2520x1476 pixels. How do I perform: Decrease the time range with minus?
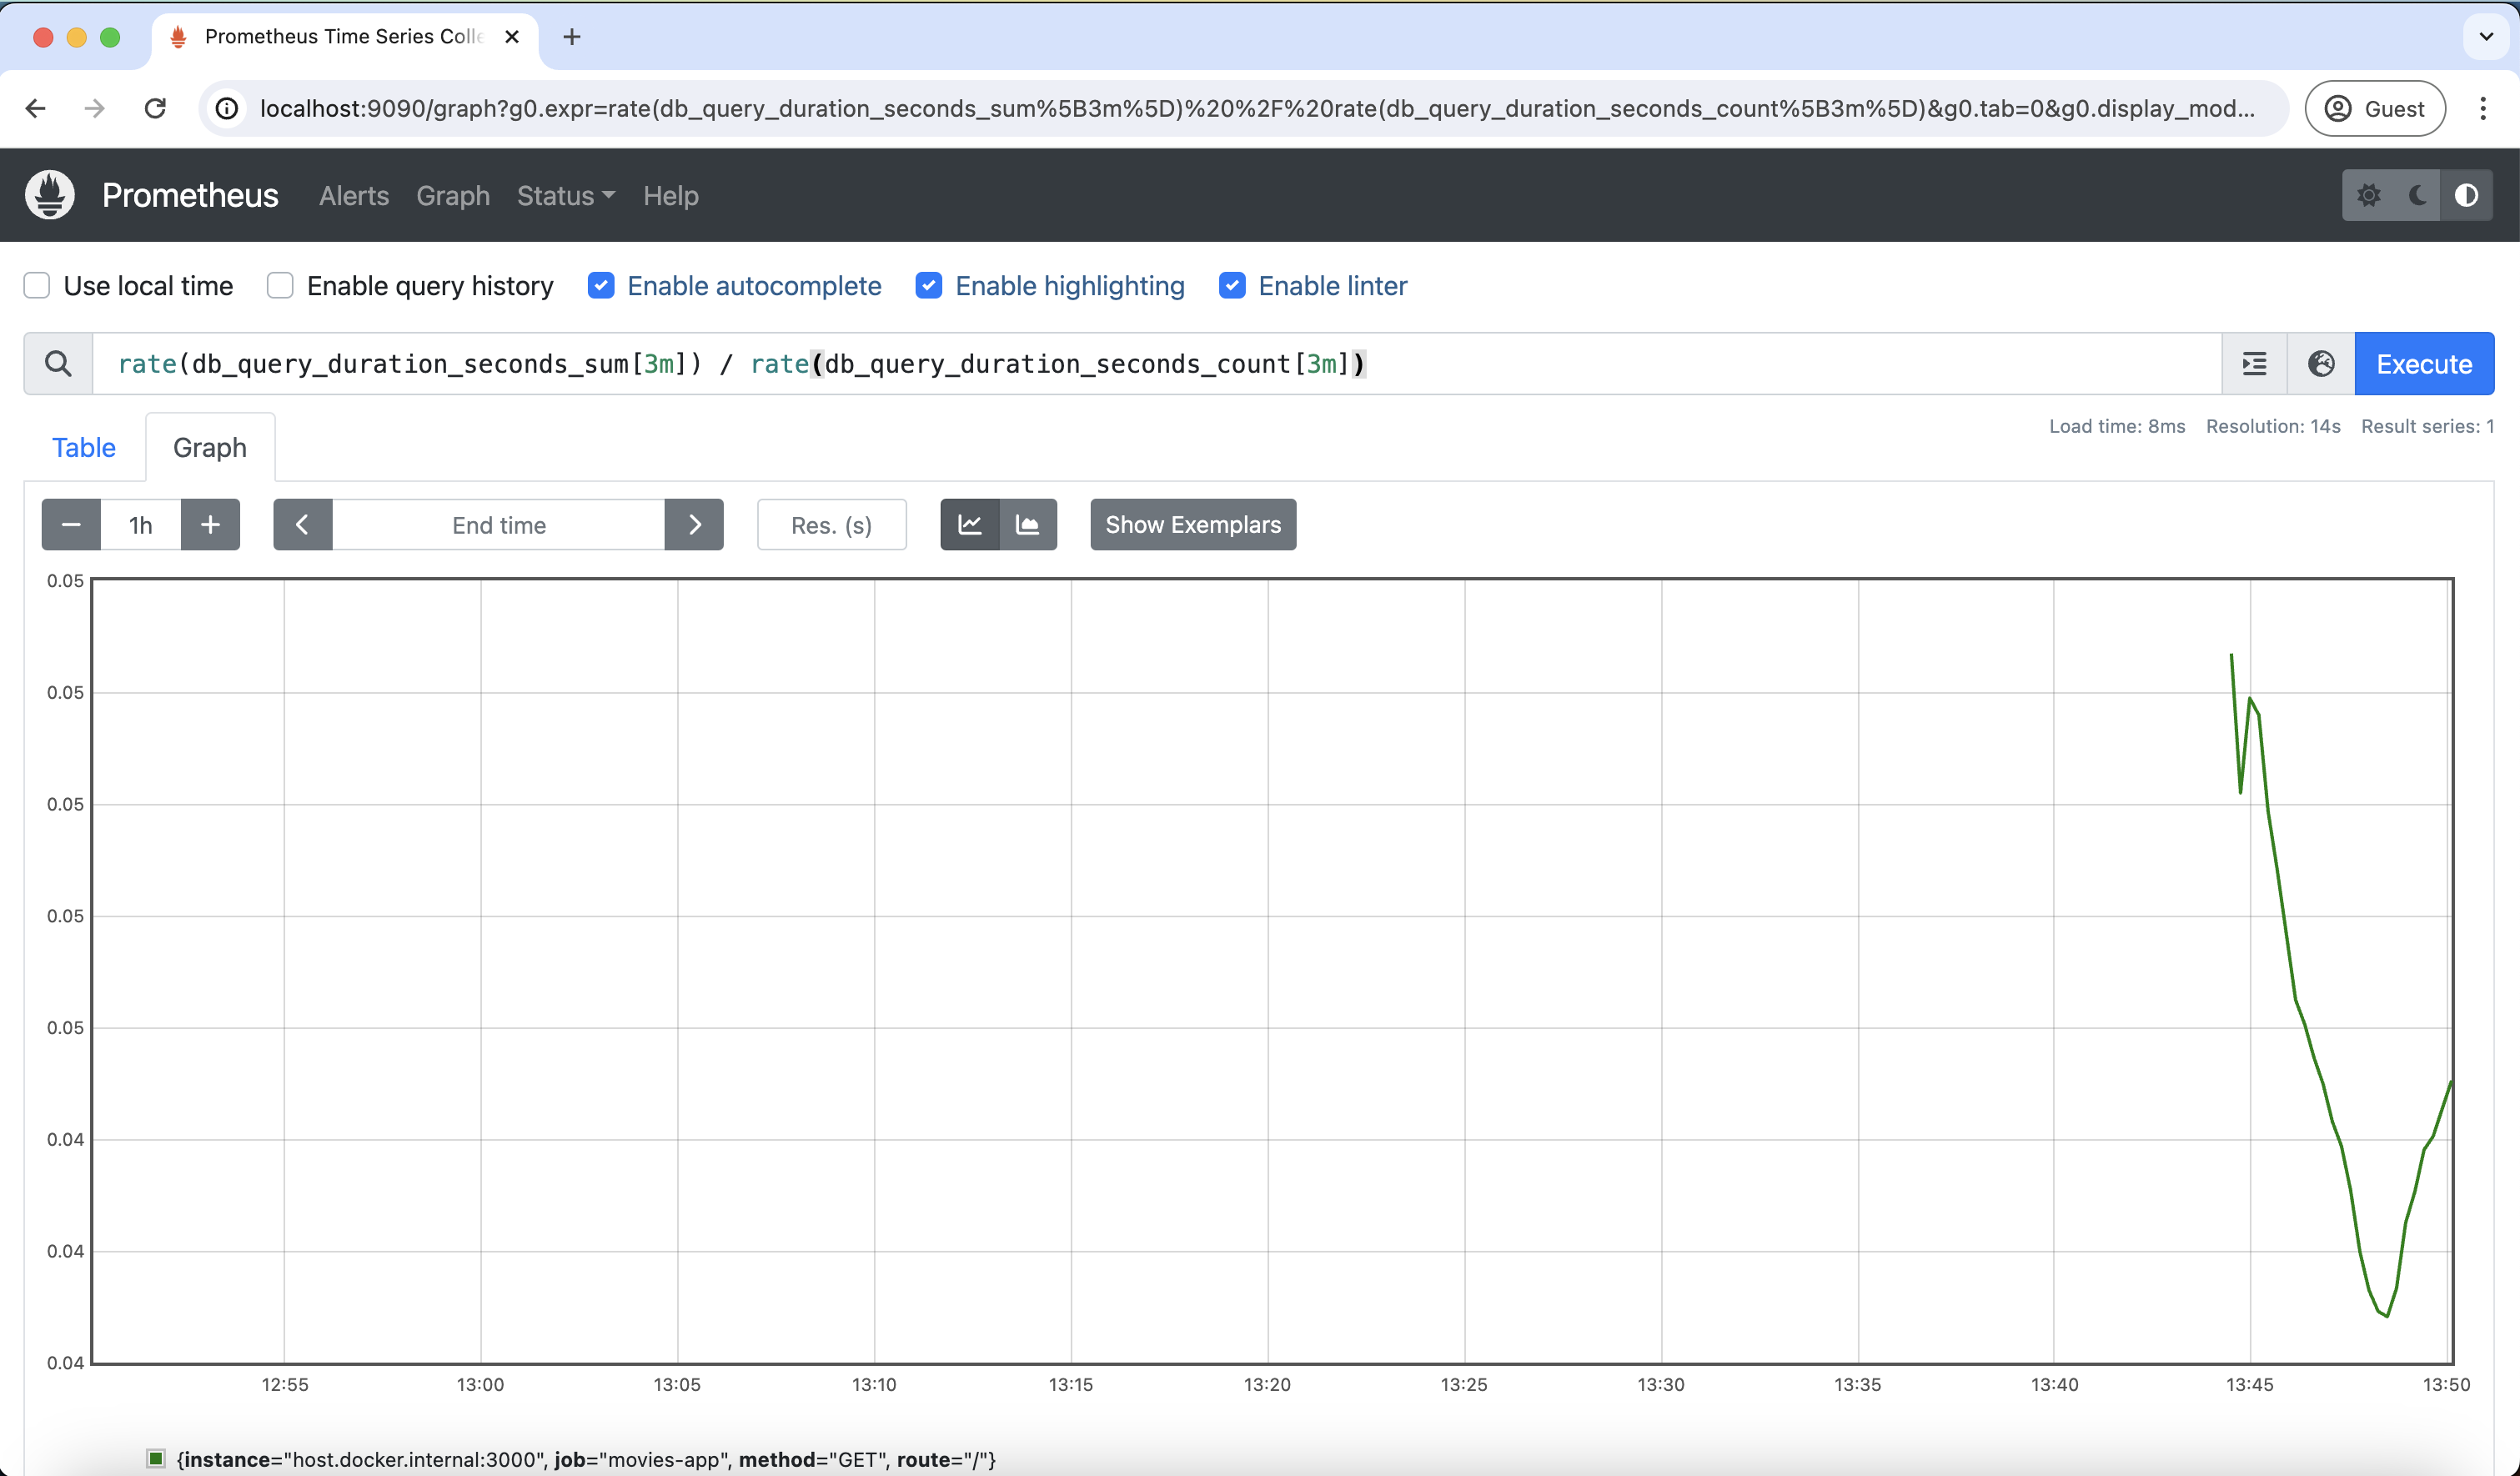[71, 525]
